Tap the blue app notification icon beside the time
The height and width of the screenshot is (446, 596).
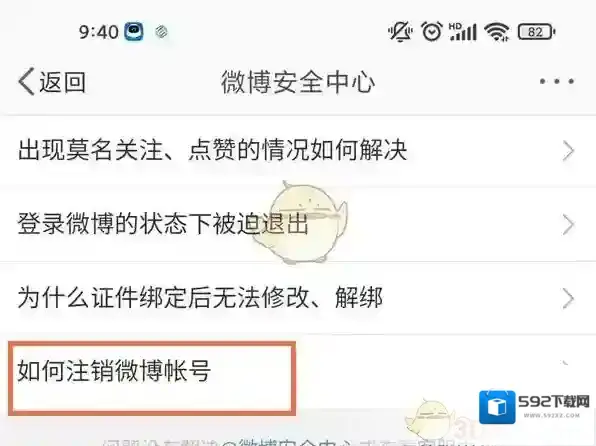point(135,32)
